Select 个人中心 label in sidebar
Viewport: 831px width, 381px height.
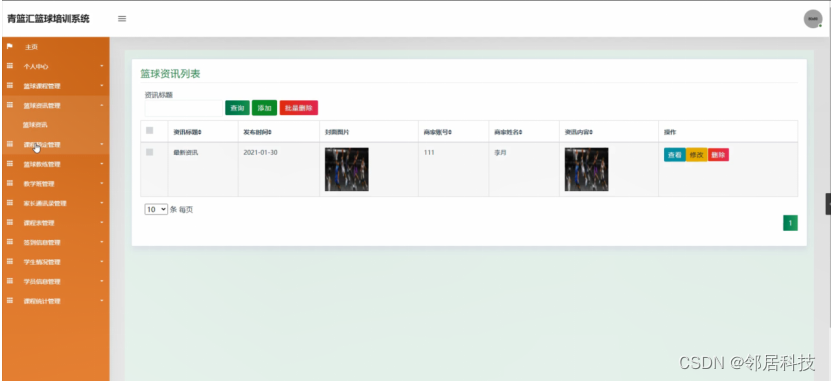tap(36, 67)
